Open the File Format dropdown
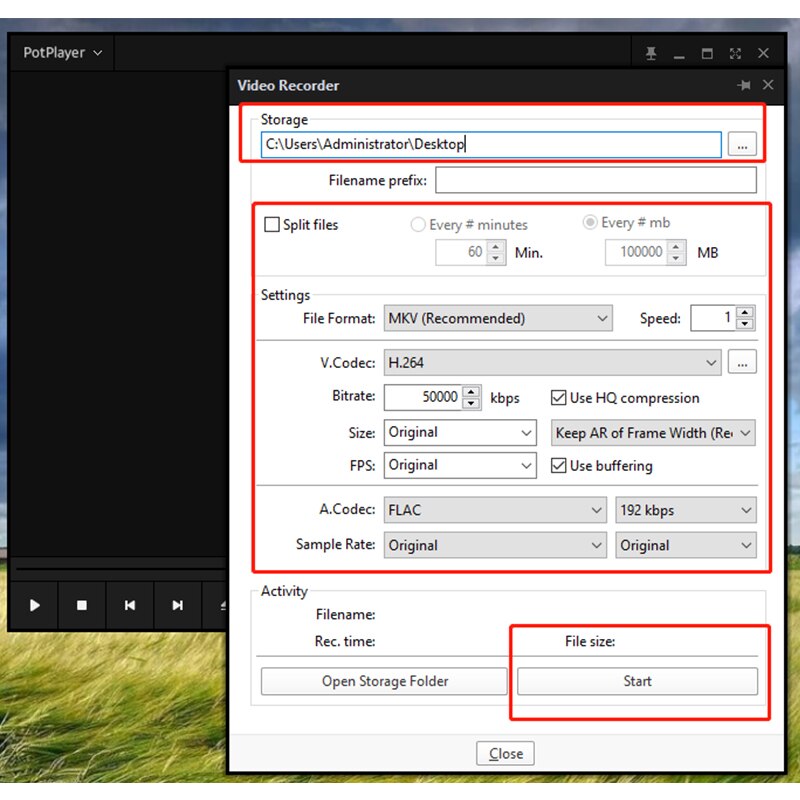 click(498, 318)
